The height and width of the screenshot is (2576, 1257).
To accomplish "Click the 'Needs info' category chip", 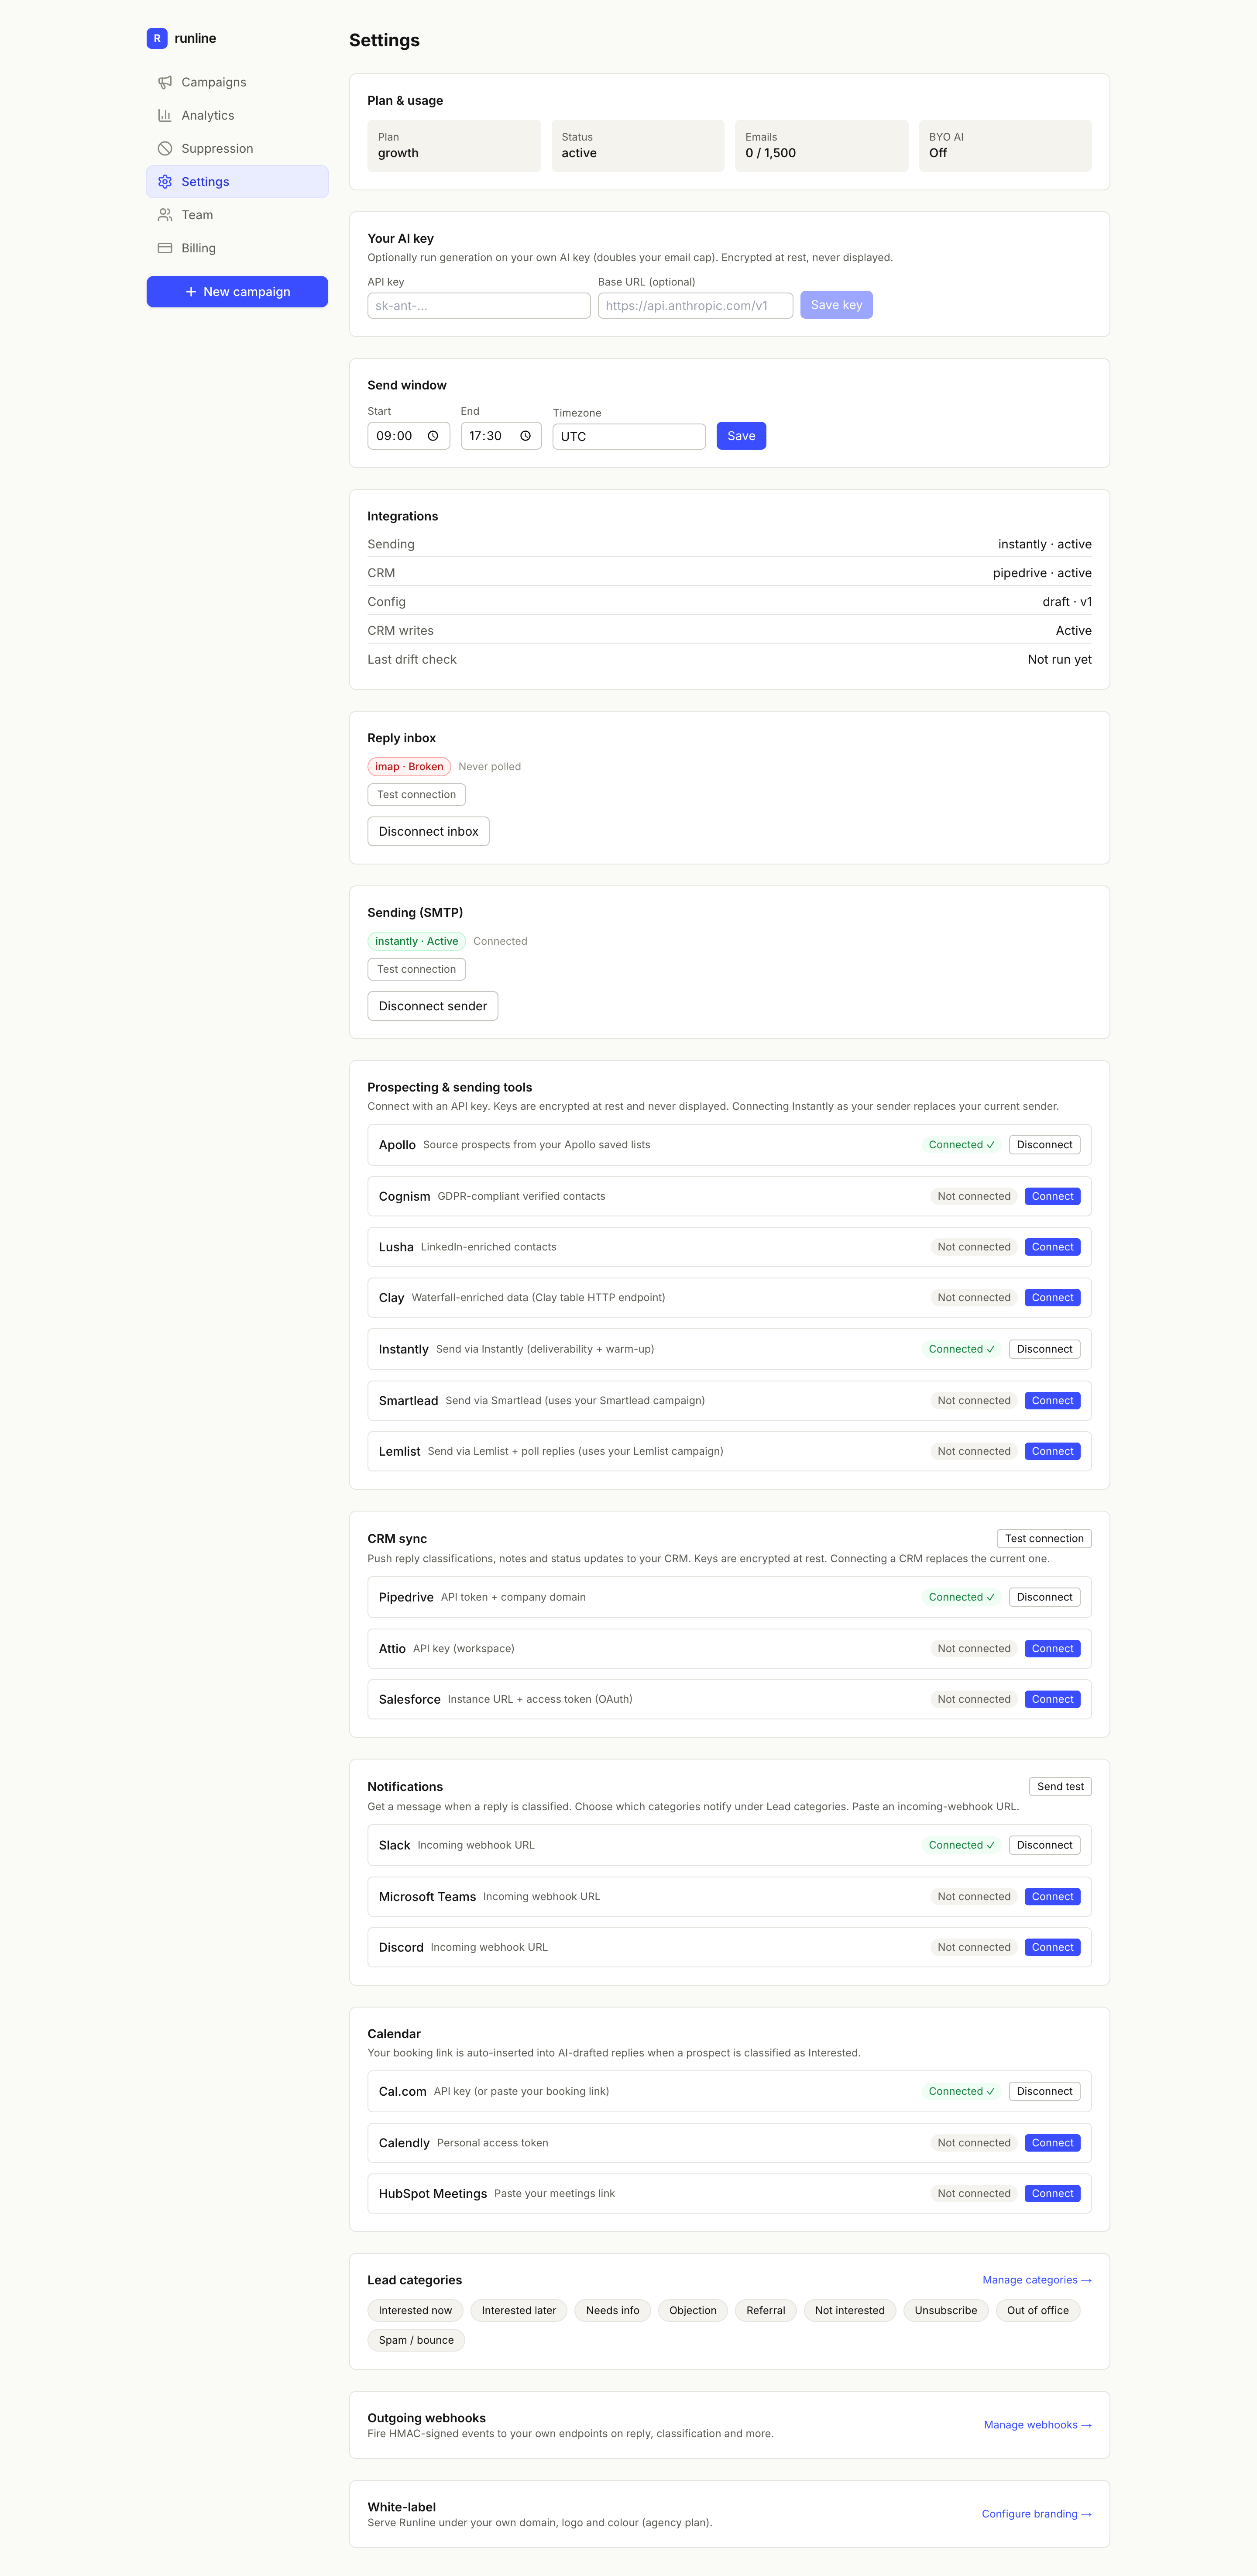I will [612, 2310].
